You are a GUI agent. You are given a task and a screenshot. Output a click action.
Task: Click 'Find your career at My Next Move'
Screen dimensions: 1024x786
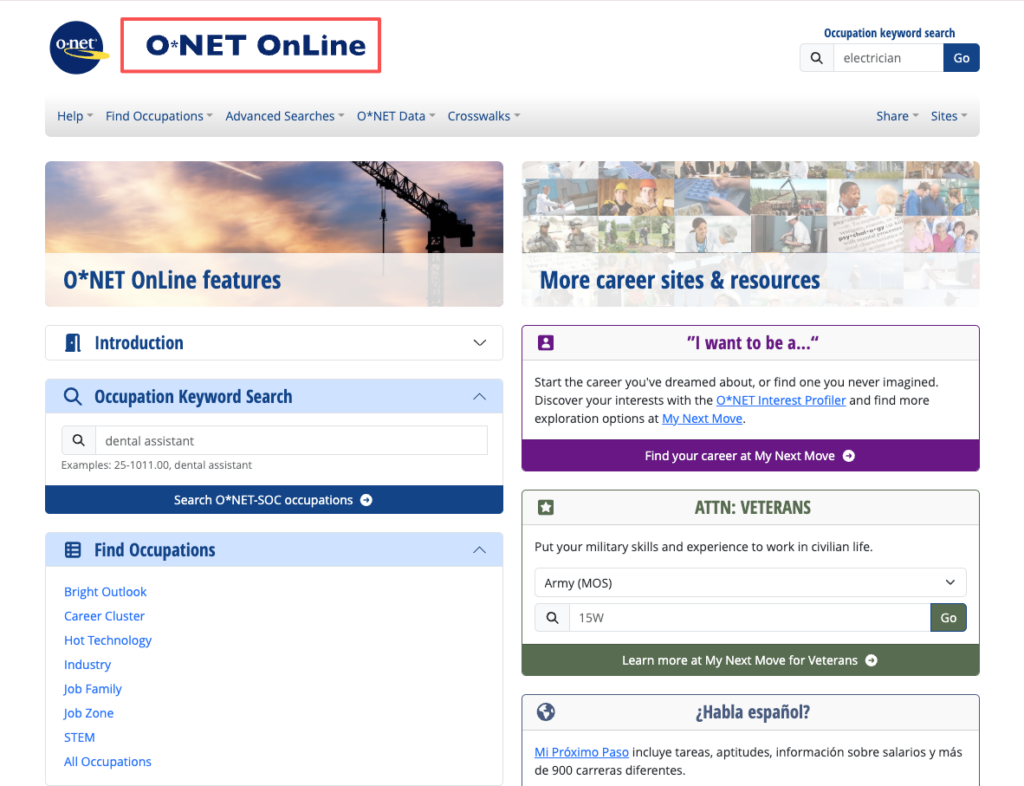(x=750, y=455)
